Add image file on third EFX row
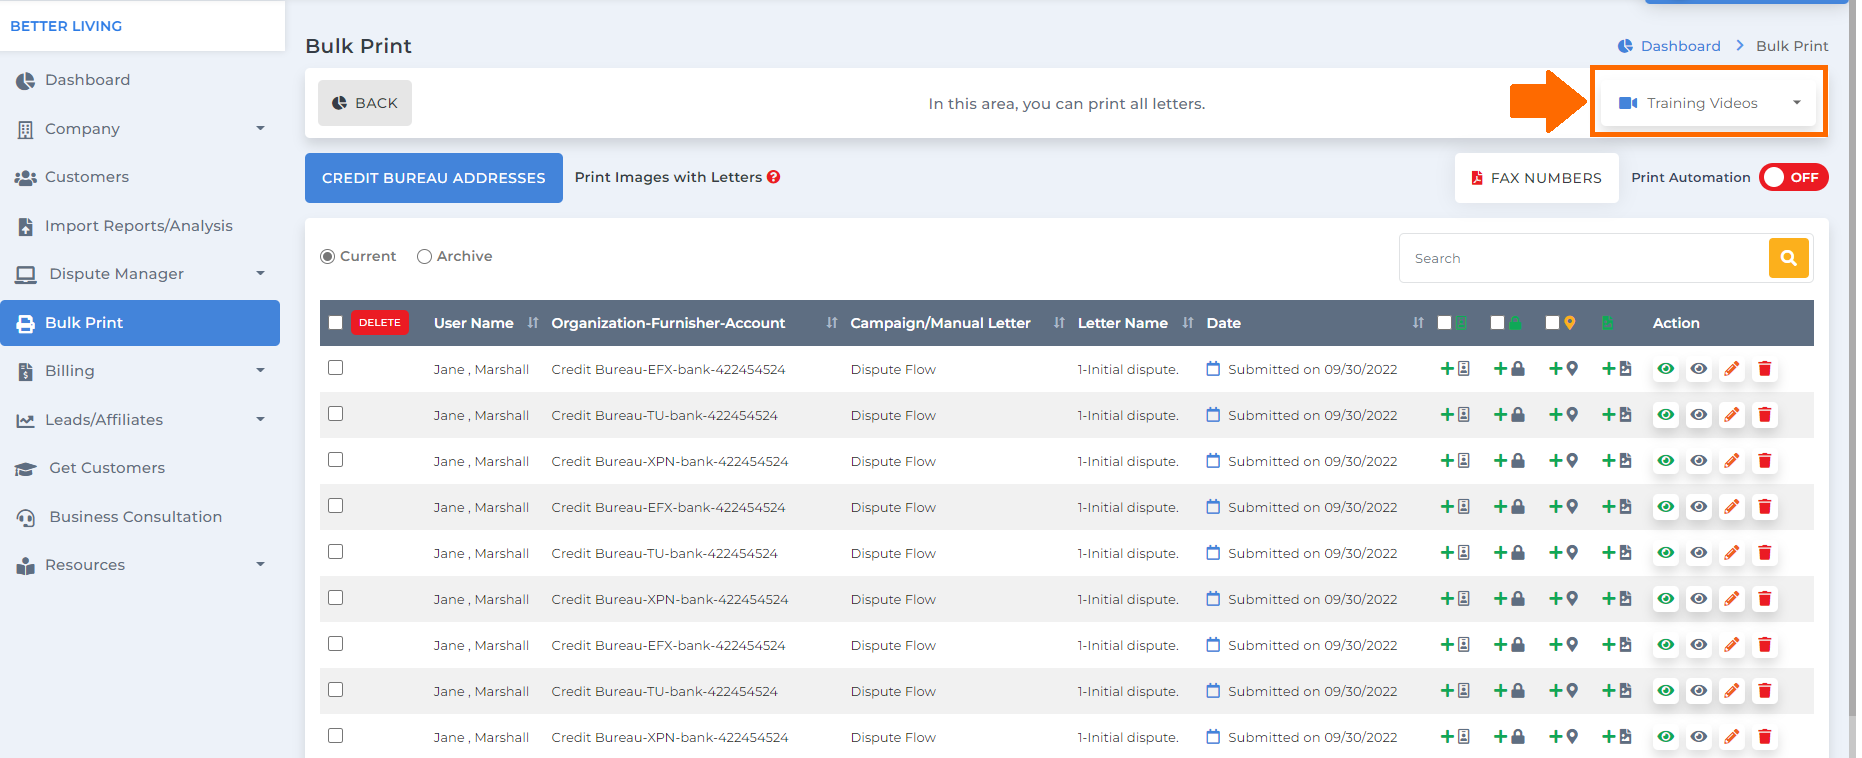The image size is (1862, 758). pos(1617,645)
